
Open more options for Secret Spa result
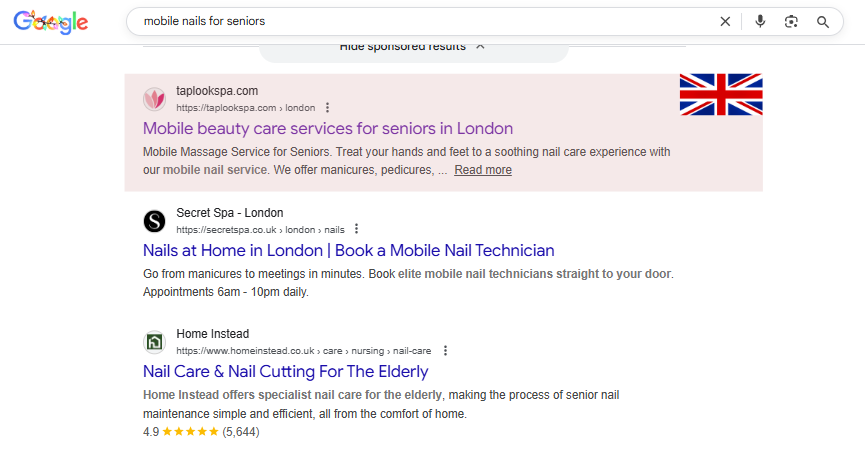(x=356, y=229)
